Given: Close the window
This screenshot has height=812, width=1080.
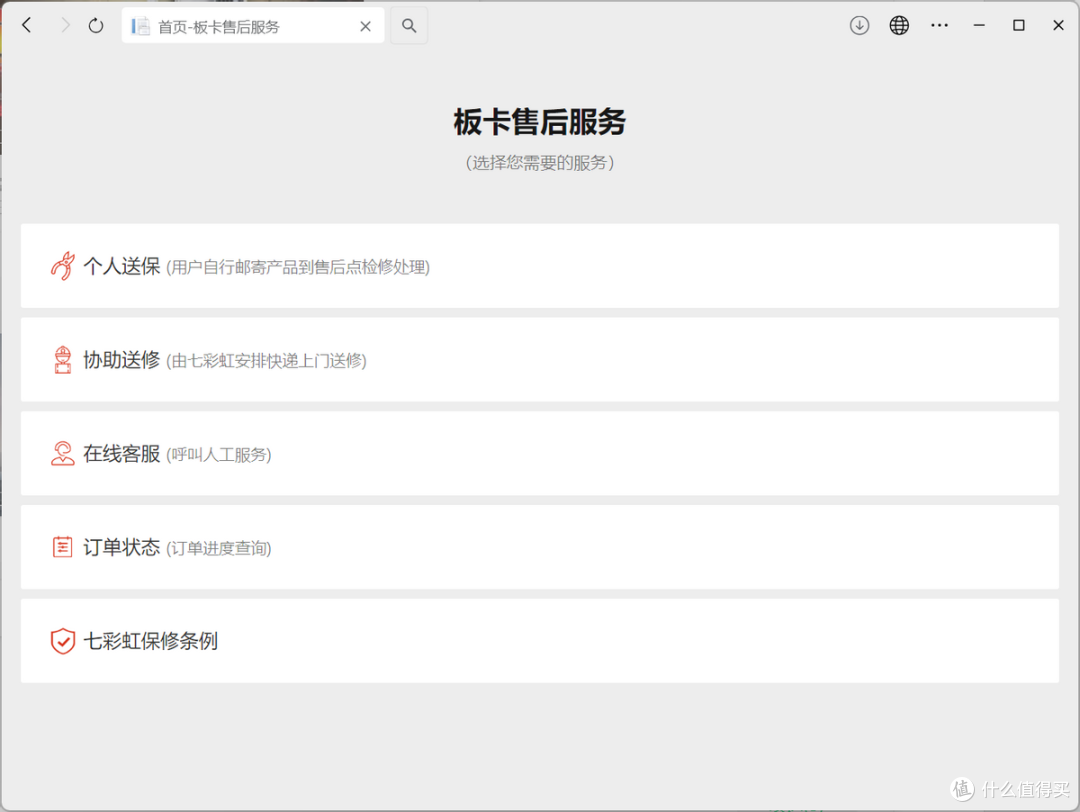Looking at the screenshot, I should [1059, 25].
